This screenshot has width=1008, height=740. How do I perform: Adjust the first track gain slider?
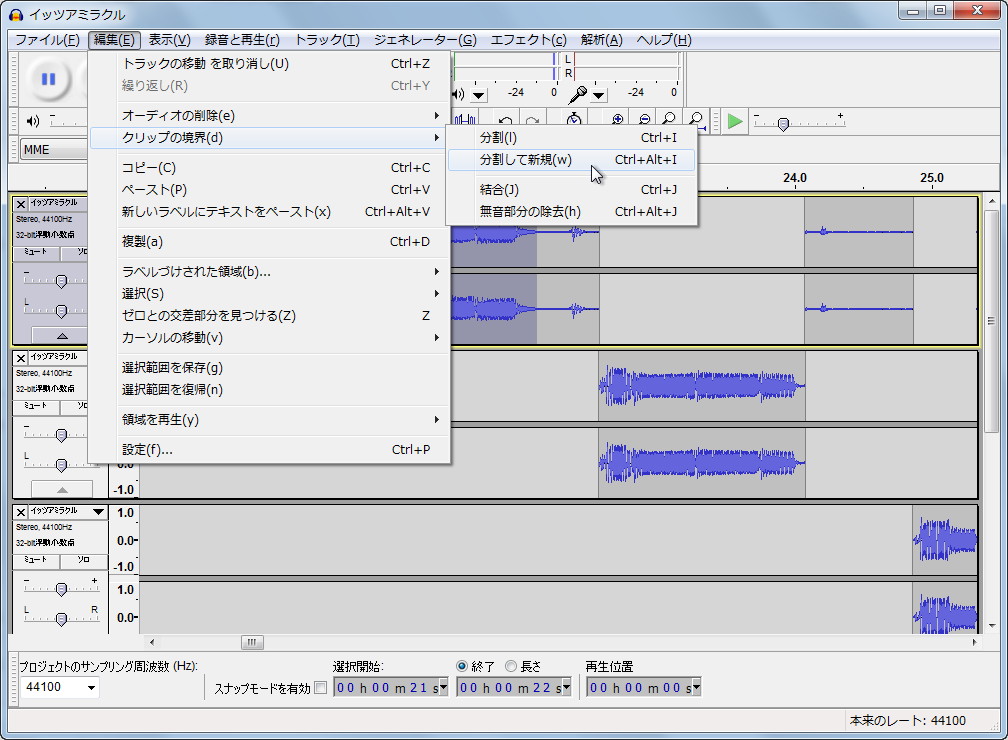[x=61, y=281]
